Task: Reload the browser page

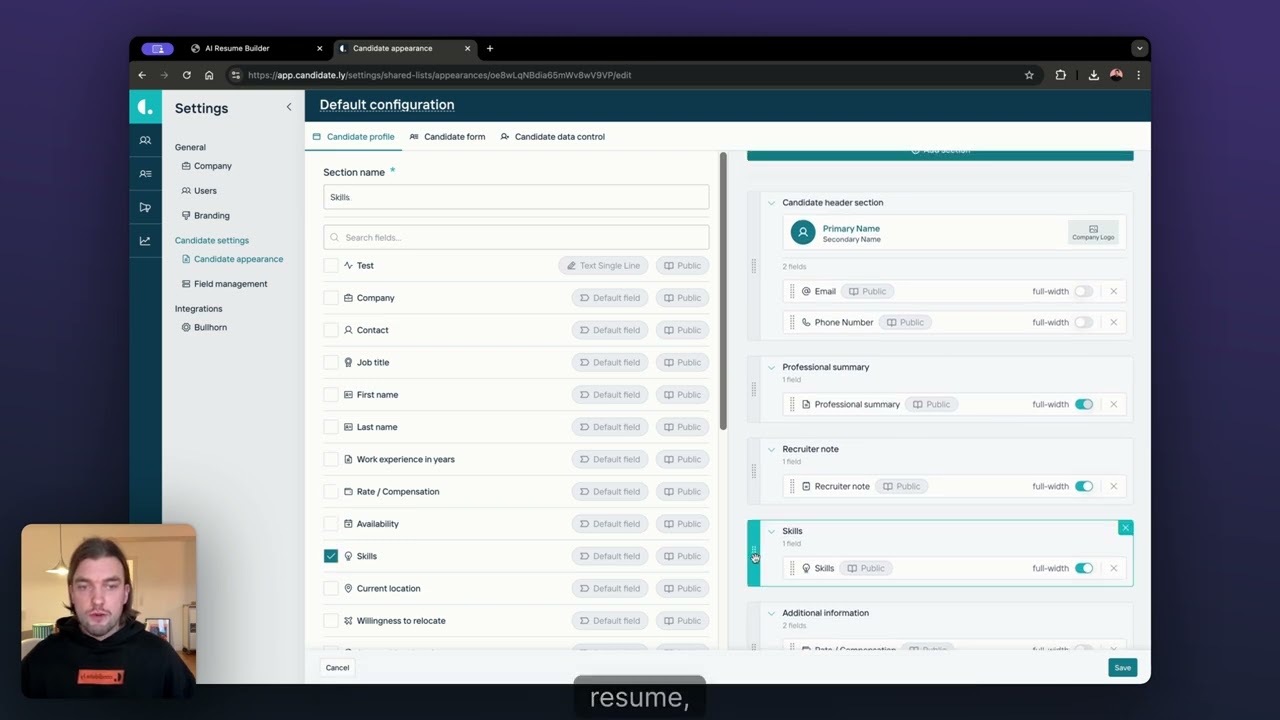Action: 186,75
